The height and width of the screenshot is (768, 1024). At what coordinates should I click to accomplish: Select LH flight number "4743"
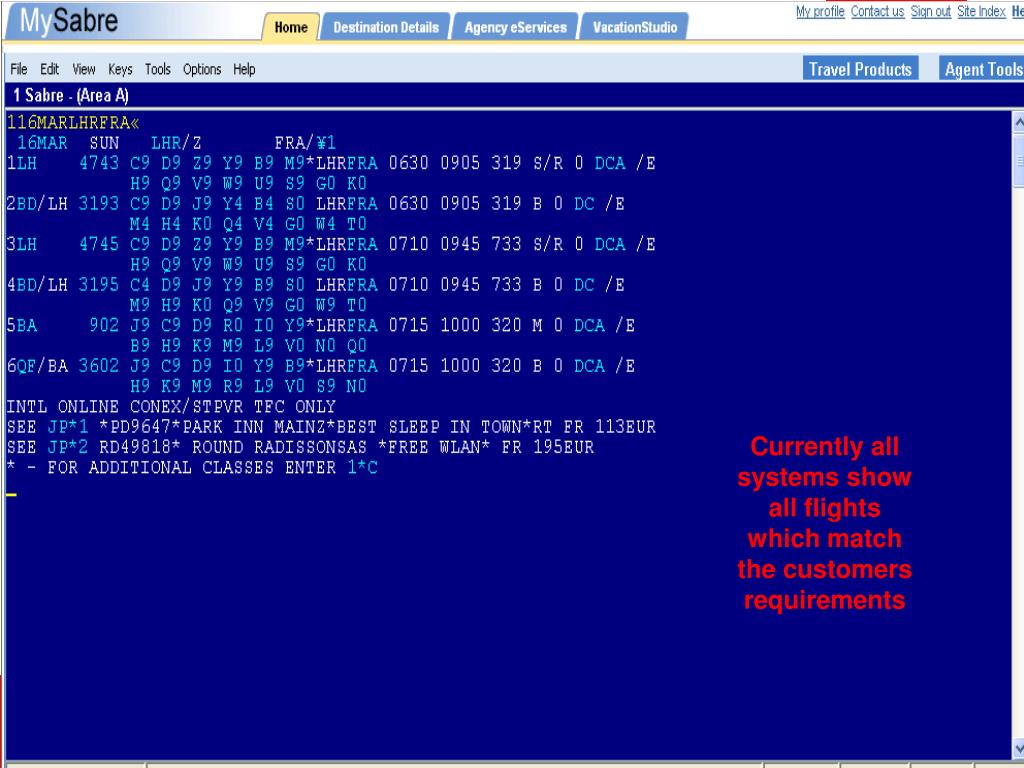(x=99, y=163)
